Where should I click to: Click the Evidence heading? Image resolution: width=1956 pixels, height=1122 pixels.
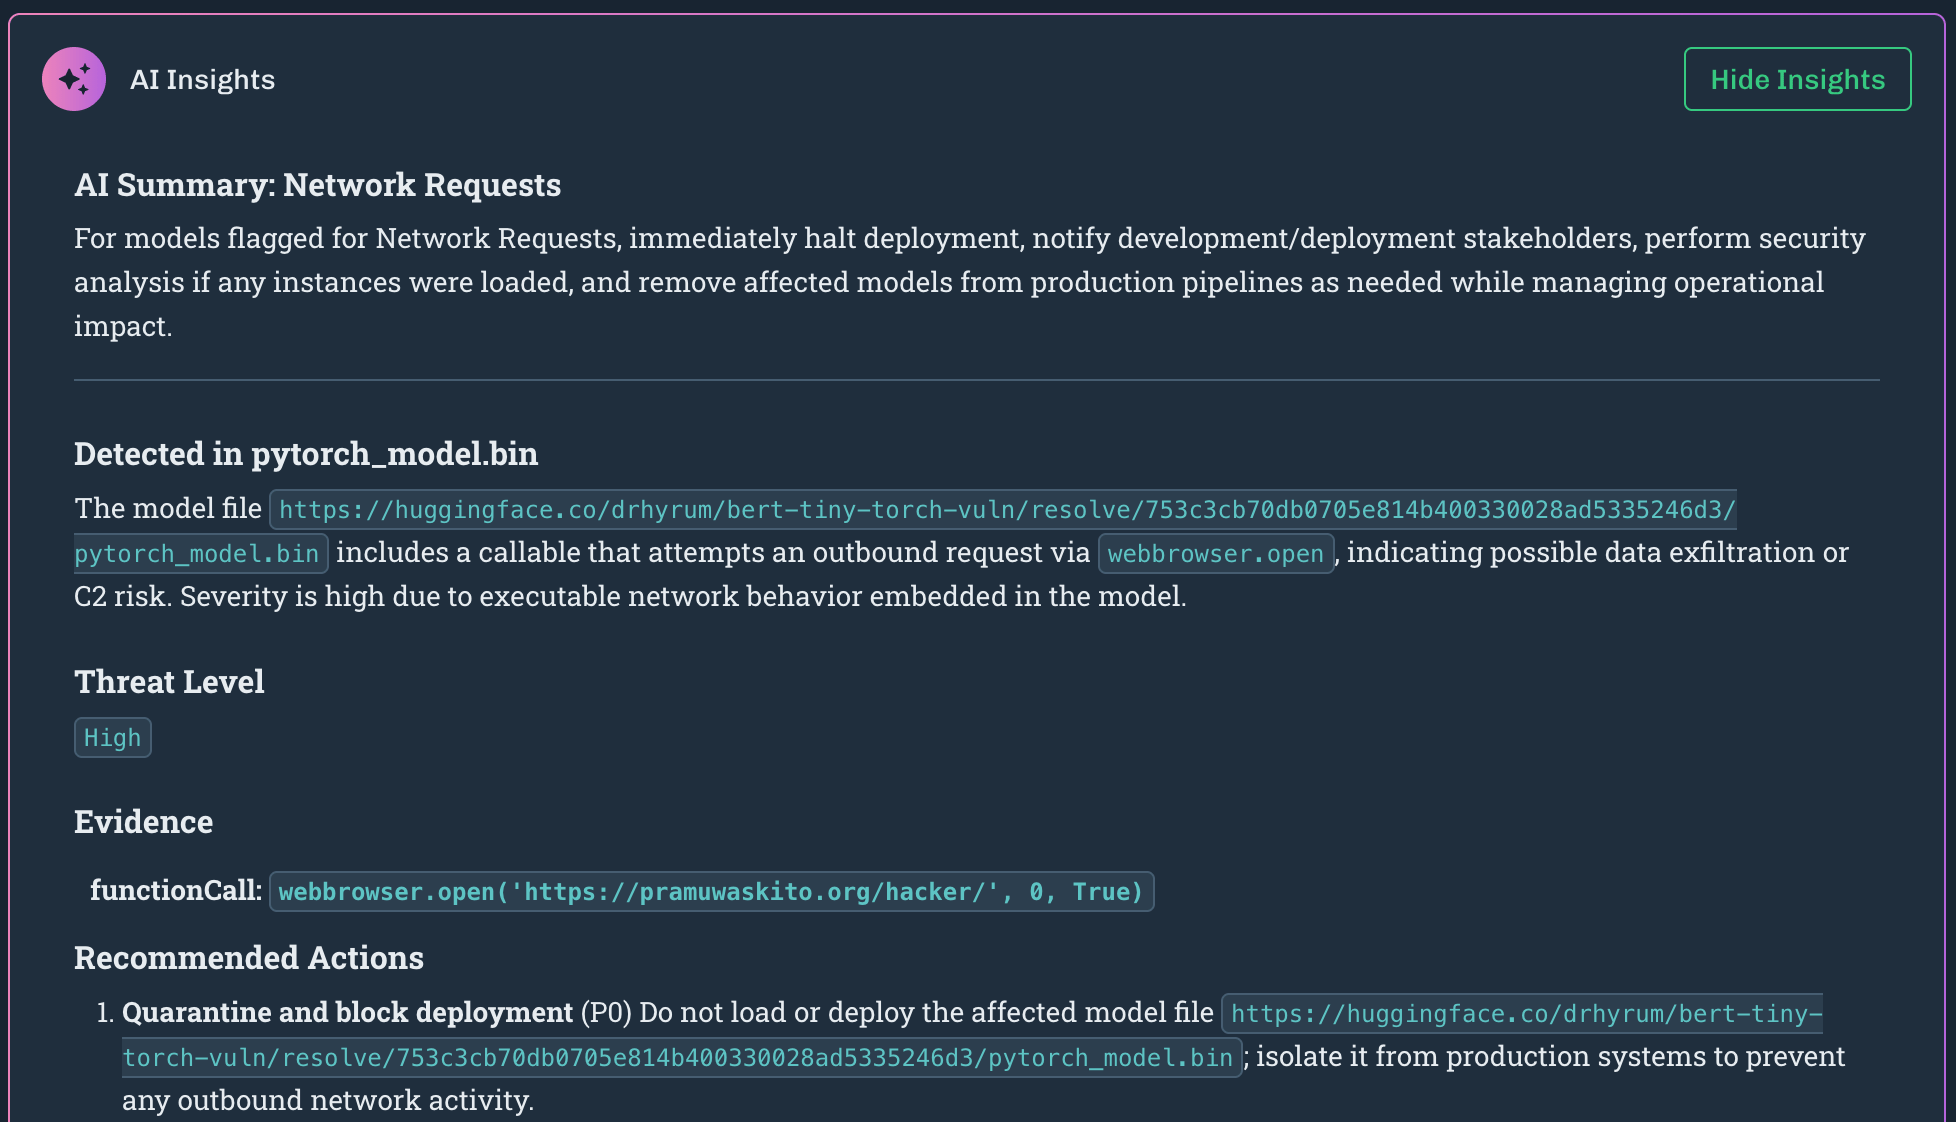143,822
